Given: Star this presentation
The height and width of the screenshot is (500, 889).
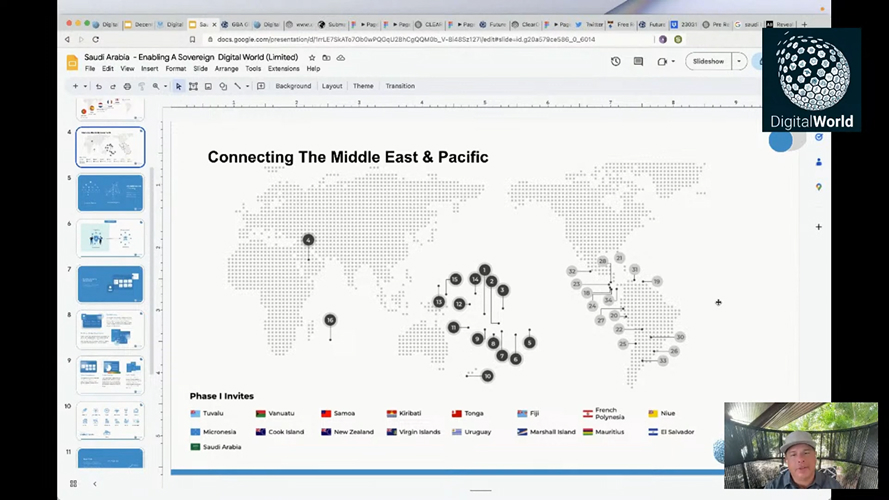Looking at the screenshot, I should pyautogui.click(x=312, y=58).
